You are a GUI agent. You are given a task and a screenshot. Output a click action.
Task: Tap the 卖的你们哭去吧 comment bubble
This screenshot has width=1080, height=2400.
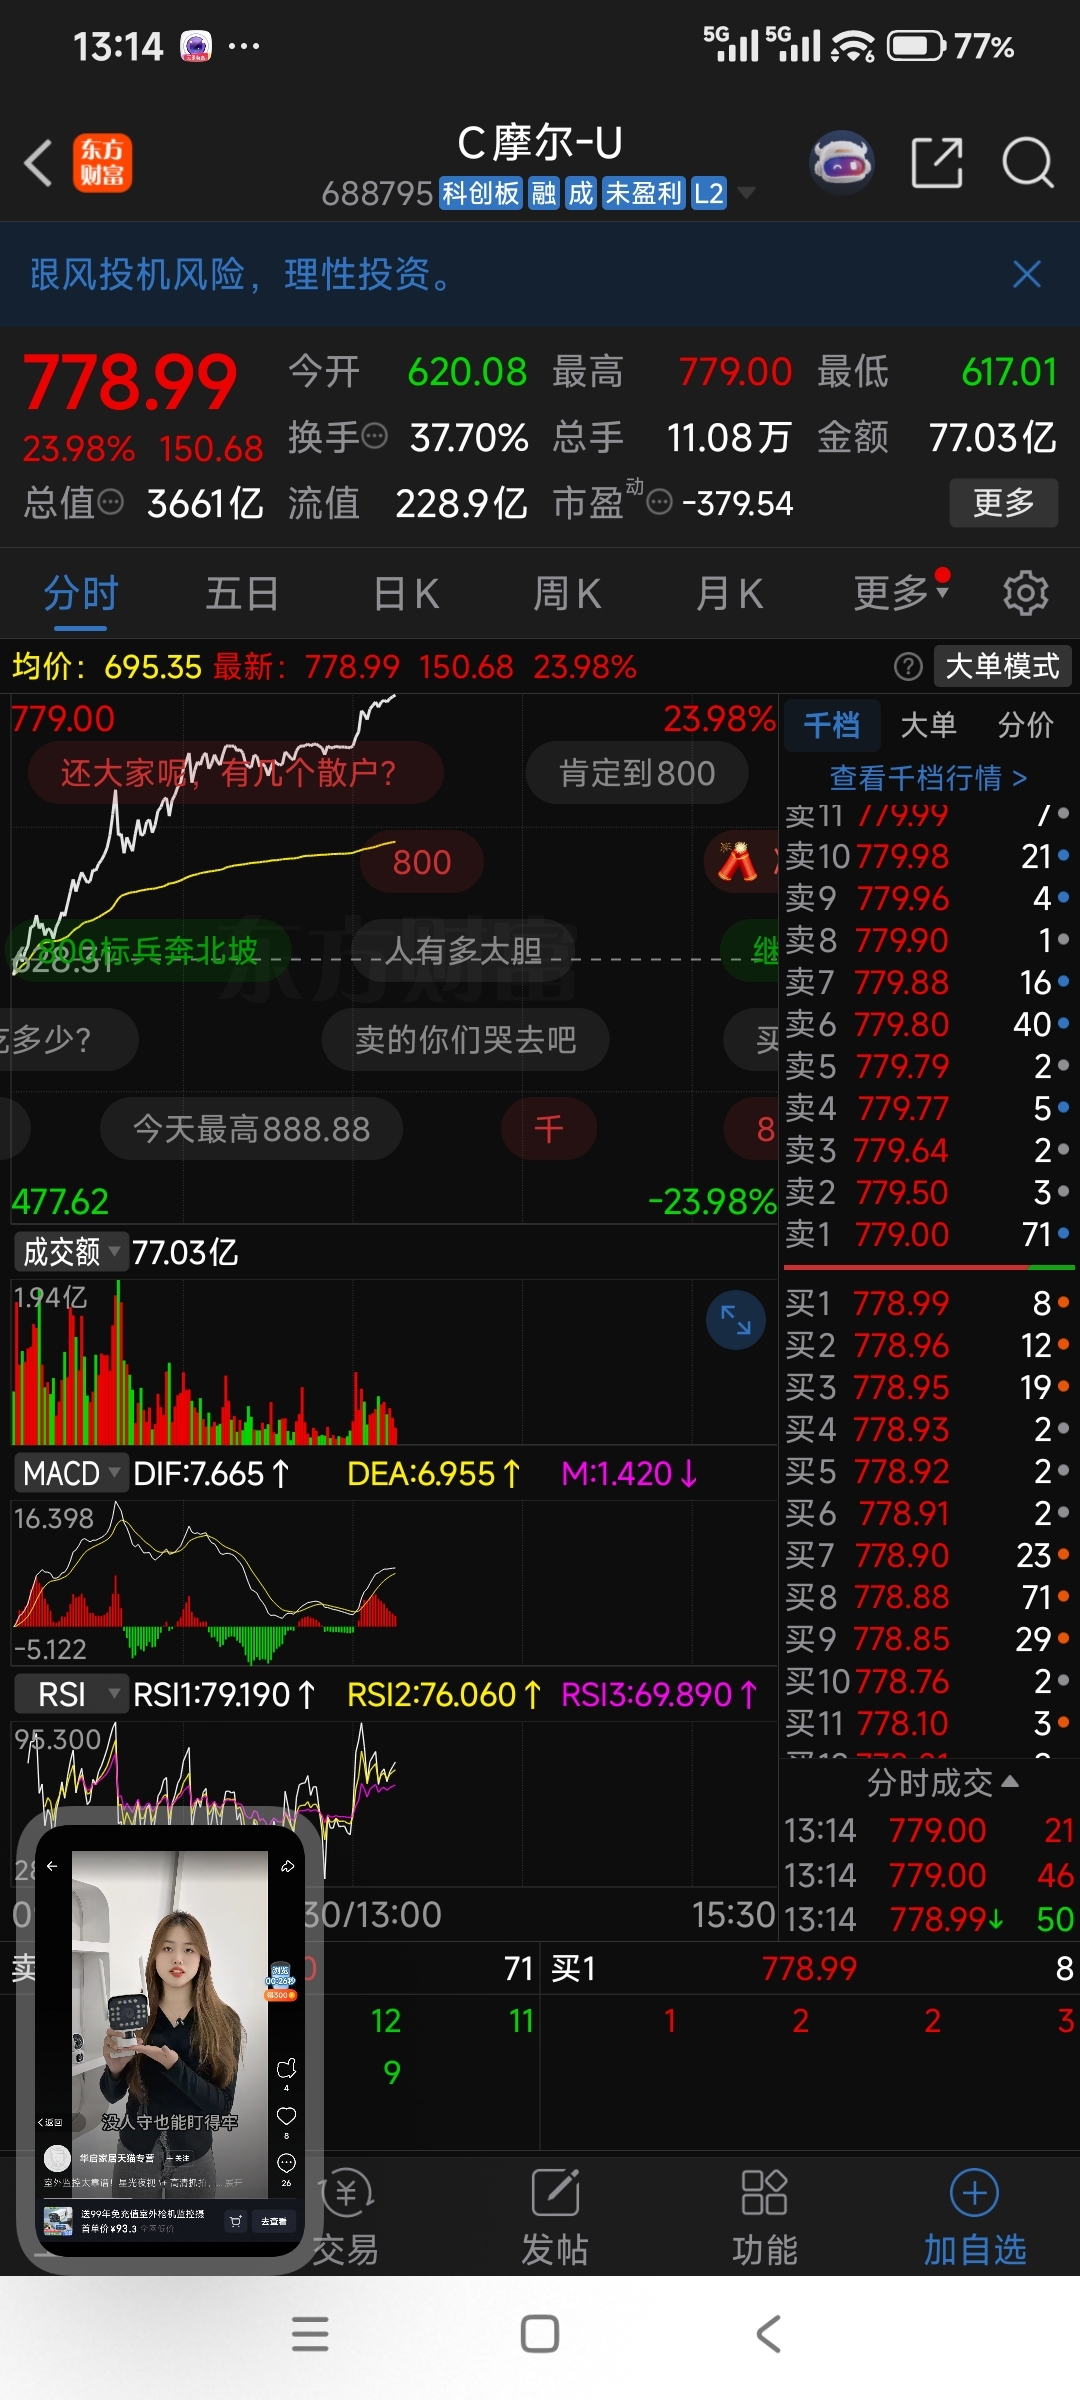coord(465,1040)
